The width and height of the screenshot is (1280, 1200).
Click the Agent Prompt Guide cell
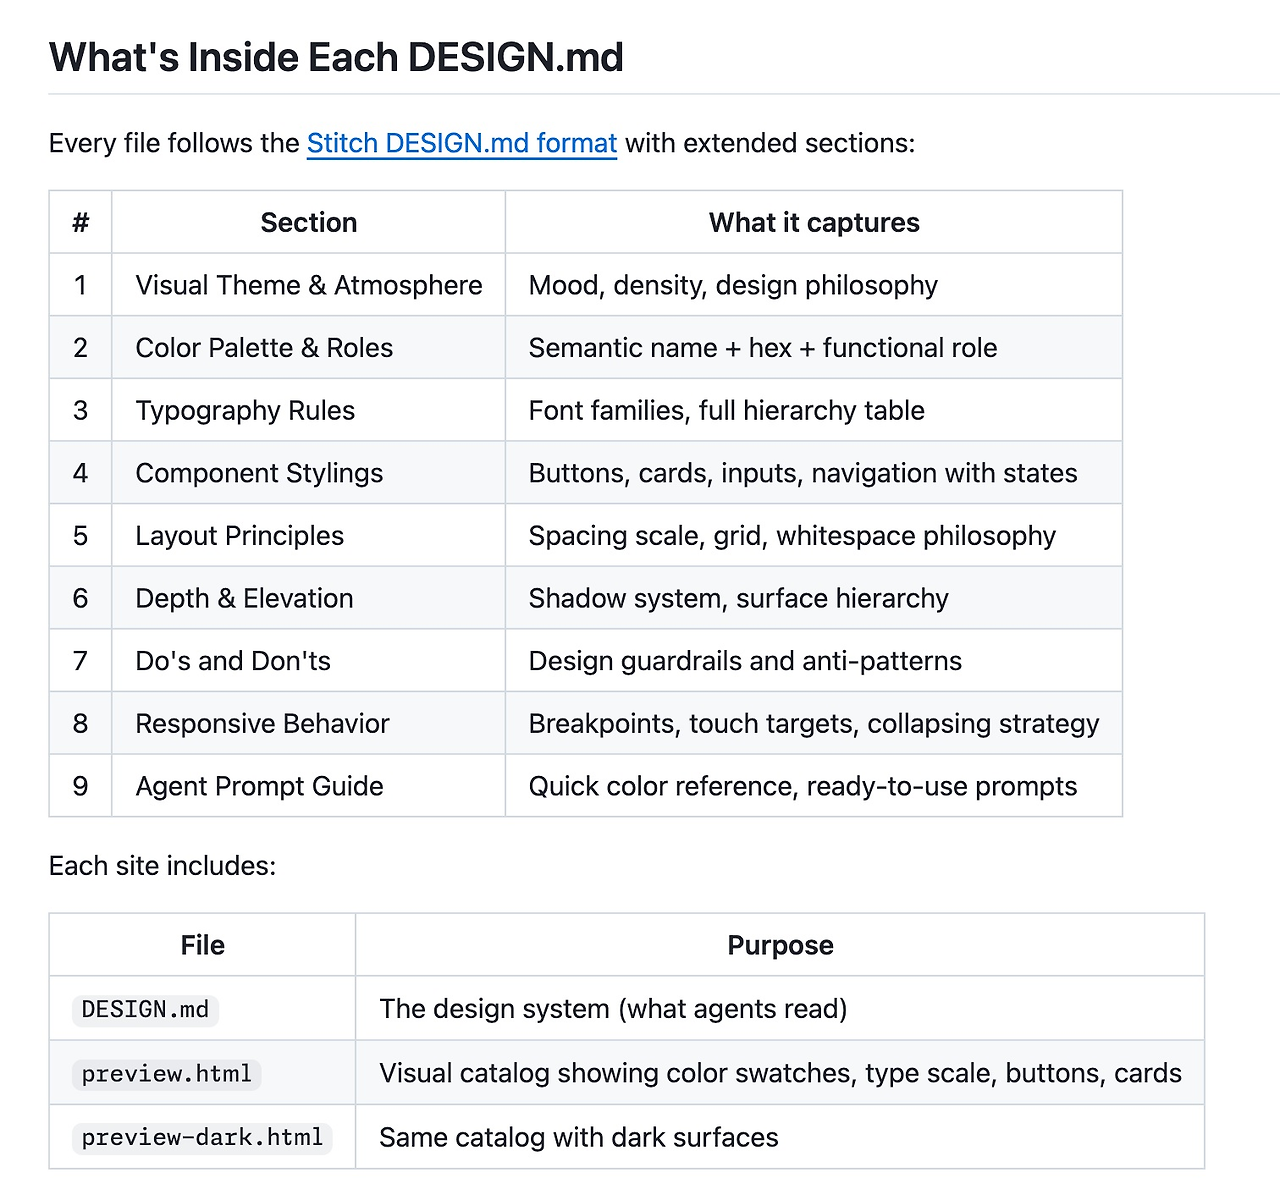coord(308,786)
